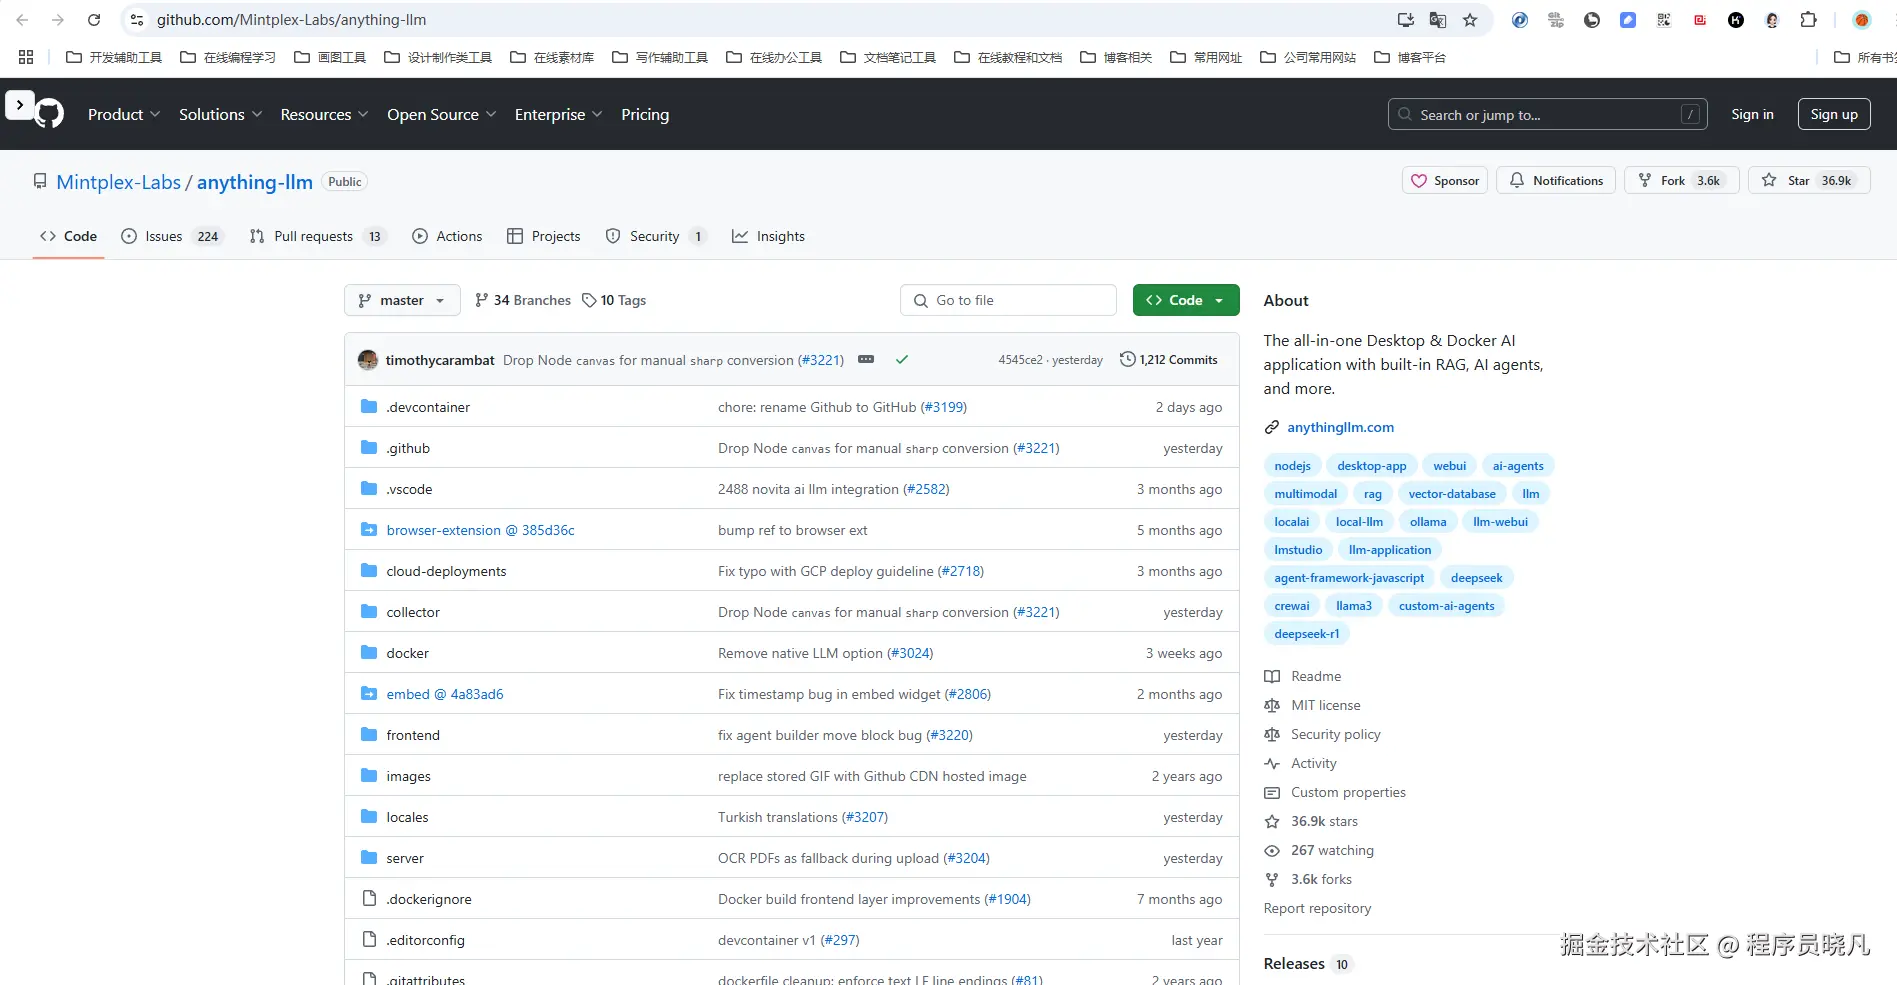Open the Issues tab
Image resolution: width=1897 pixels, height=985 pixels.
[x=171, y=237]
